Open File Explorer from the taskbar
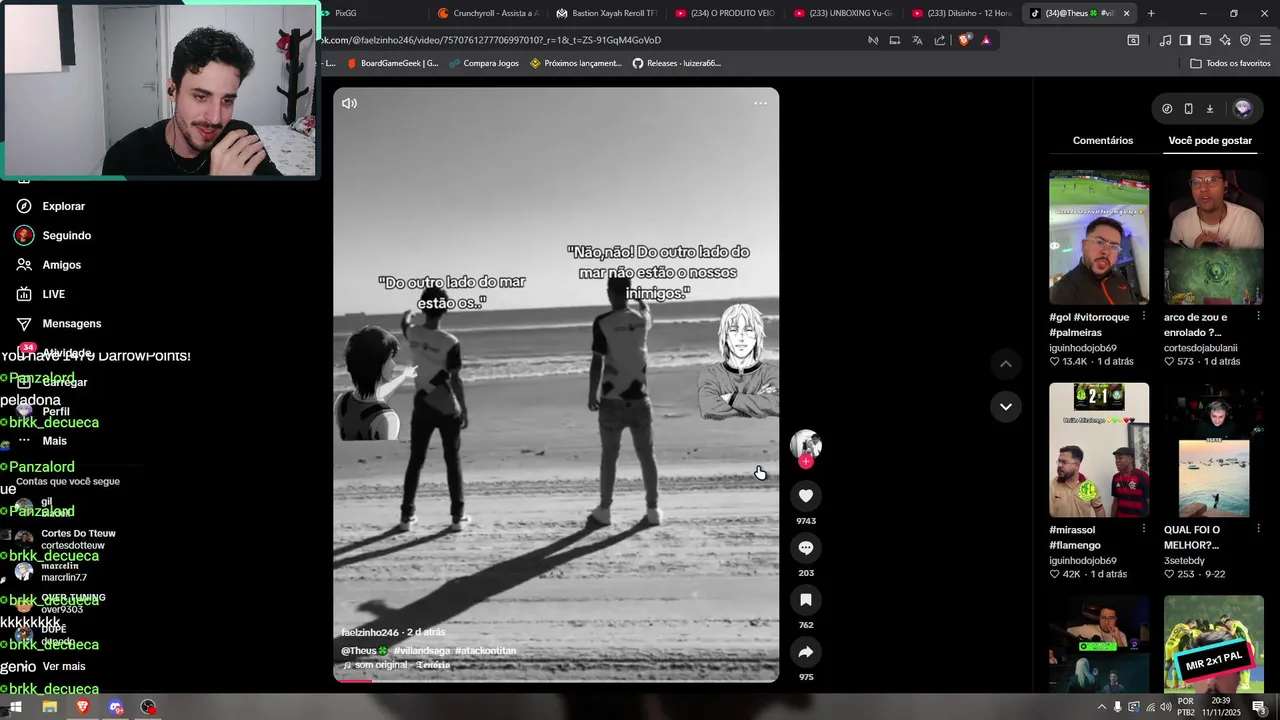This screenshot has height=720, width=1280. tap(49, 707)
